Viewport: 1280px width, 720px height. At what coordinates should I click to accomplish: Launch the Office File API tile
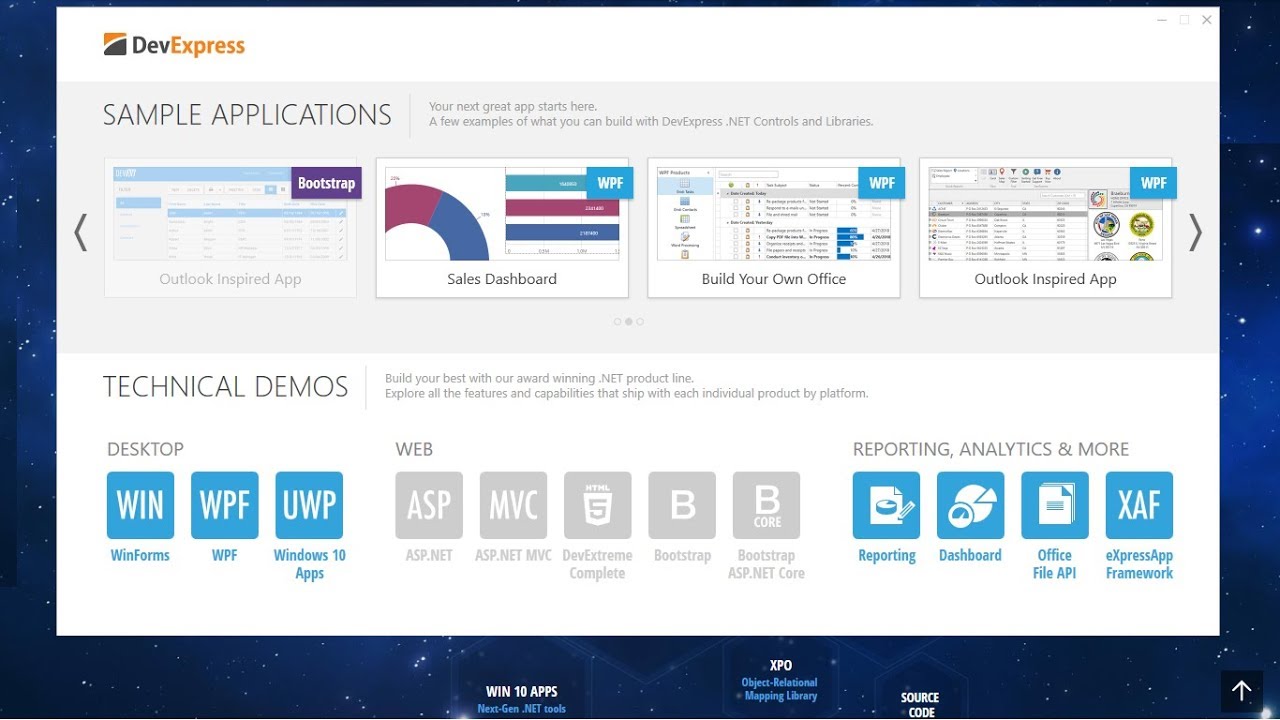(x=1055, y=505)
